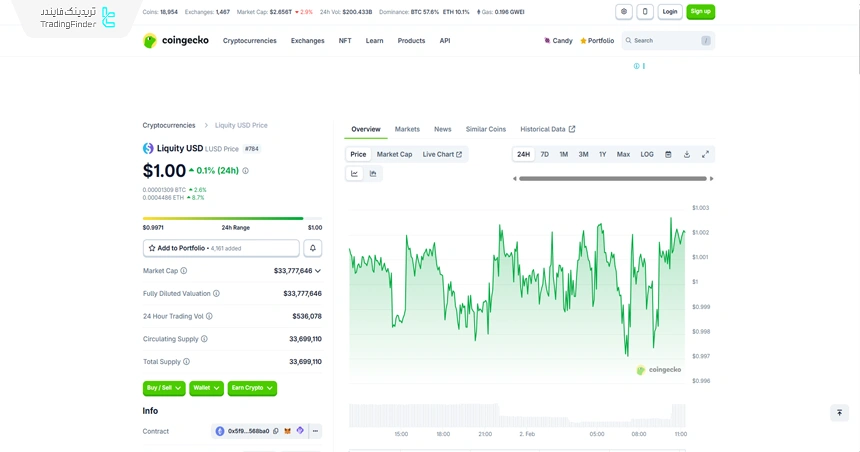This screenshot has width=860, height=452.
Task: Click the mobile app phone icon
Action: point(645,12)
